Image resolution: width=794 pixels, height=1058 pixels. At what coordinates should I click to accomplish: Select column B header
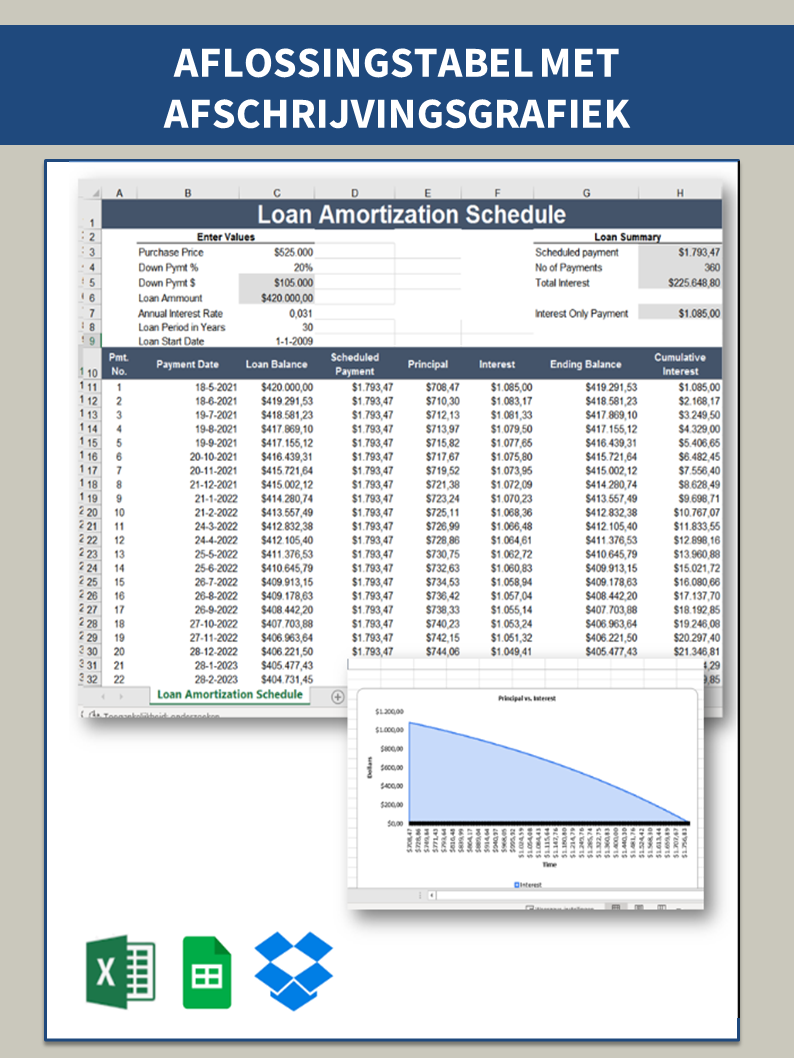click(x=187, y=193)
